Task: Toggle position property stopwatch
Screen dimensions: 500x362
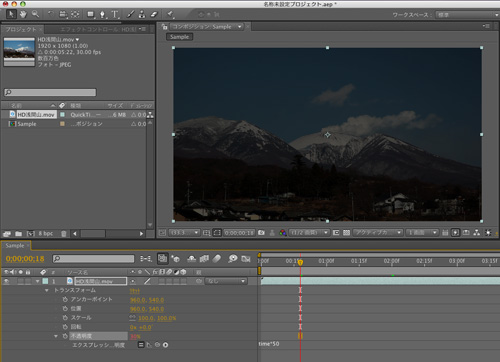Action: (x=65, y=309)
